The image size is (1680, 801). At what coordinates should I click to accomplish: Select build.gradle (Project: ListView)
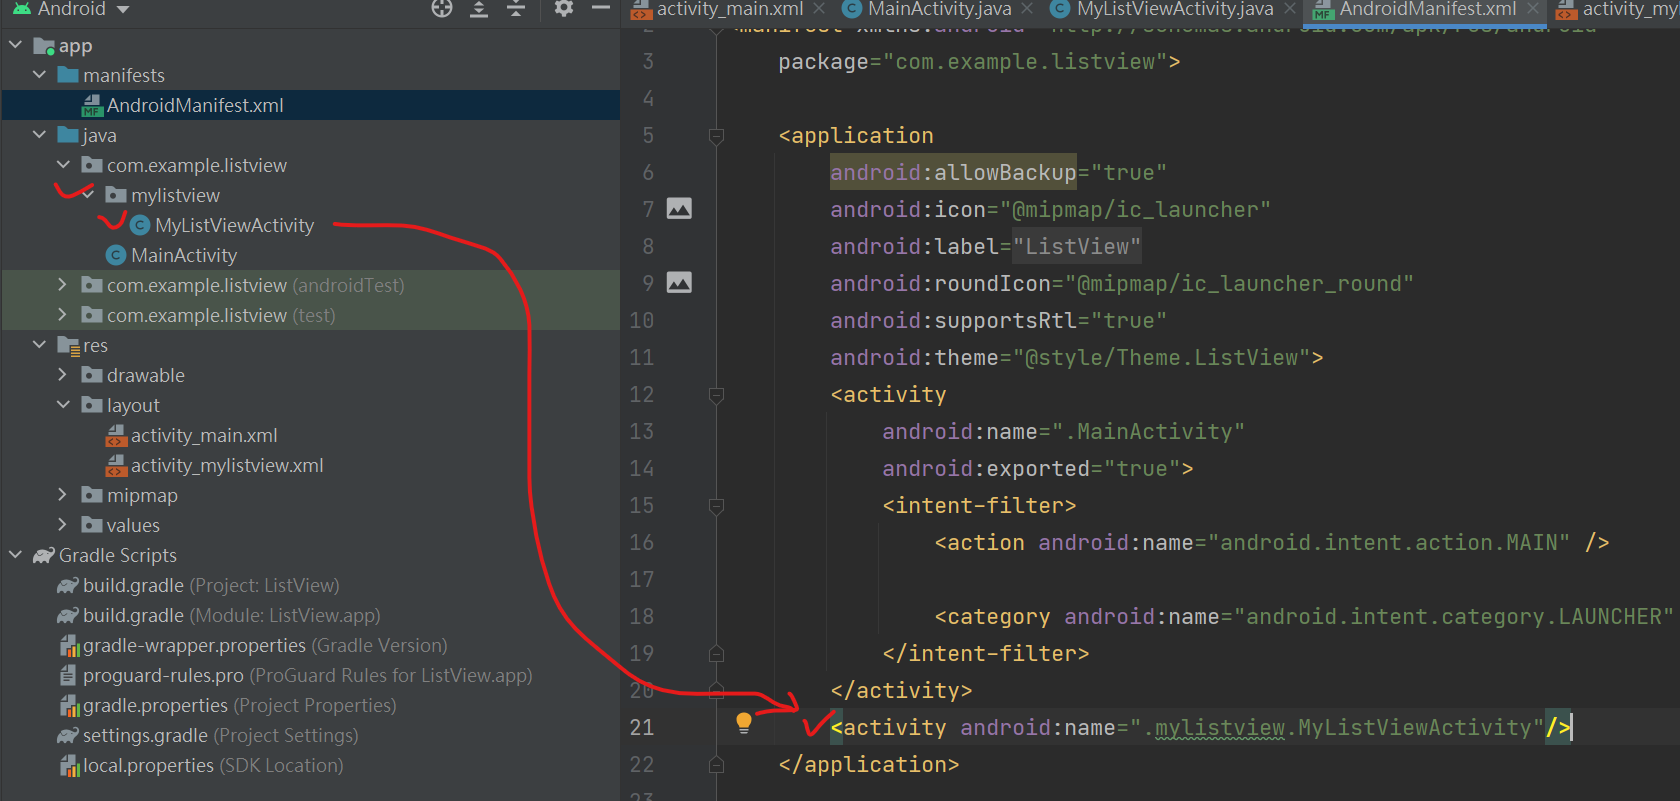point(211,585)
